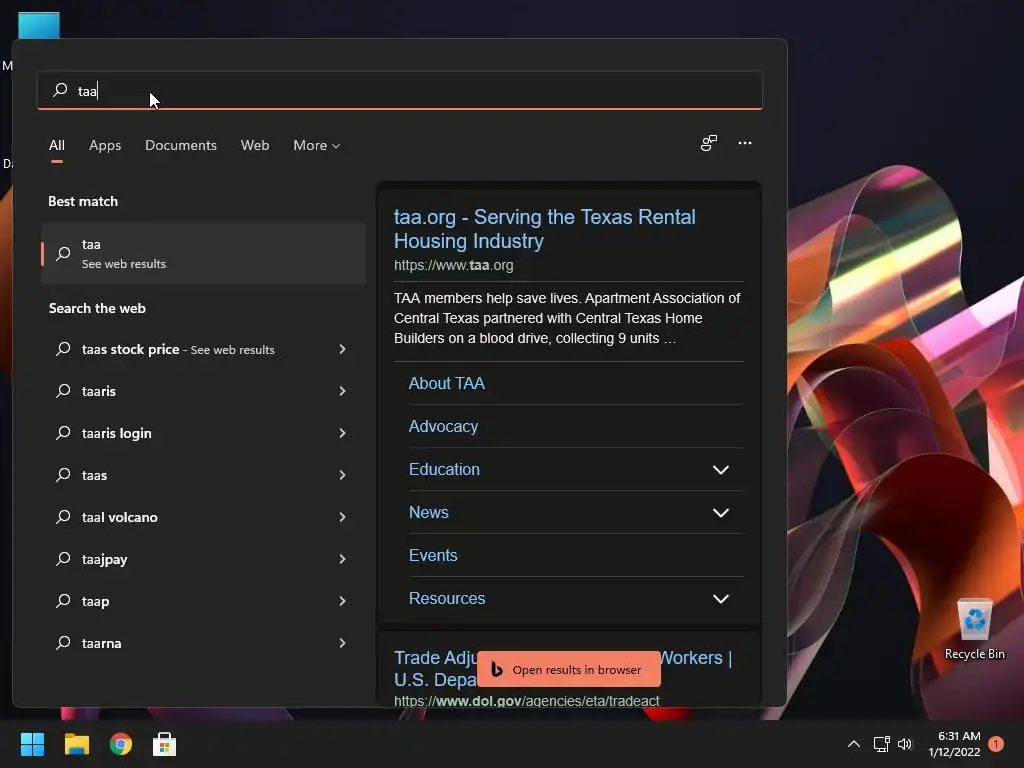The width and height of the screenshot is (1024, 768).
Task: Select the taa best match result
Action: point(203,253)
